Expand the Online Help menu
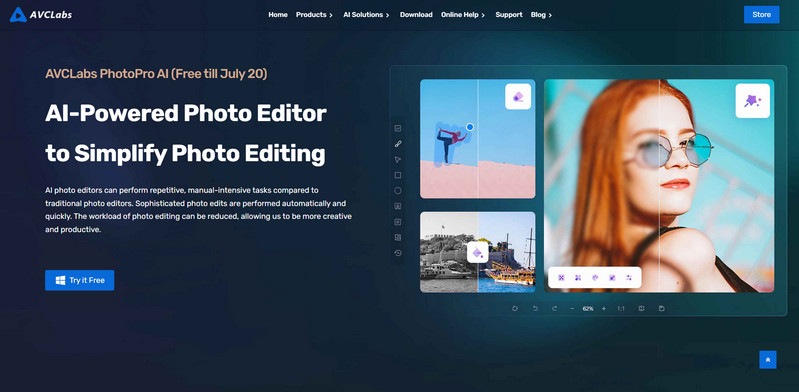The width and height of the screenshot is (799, 392). coord(463,15)
